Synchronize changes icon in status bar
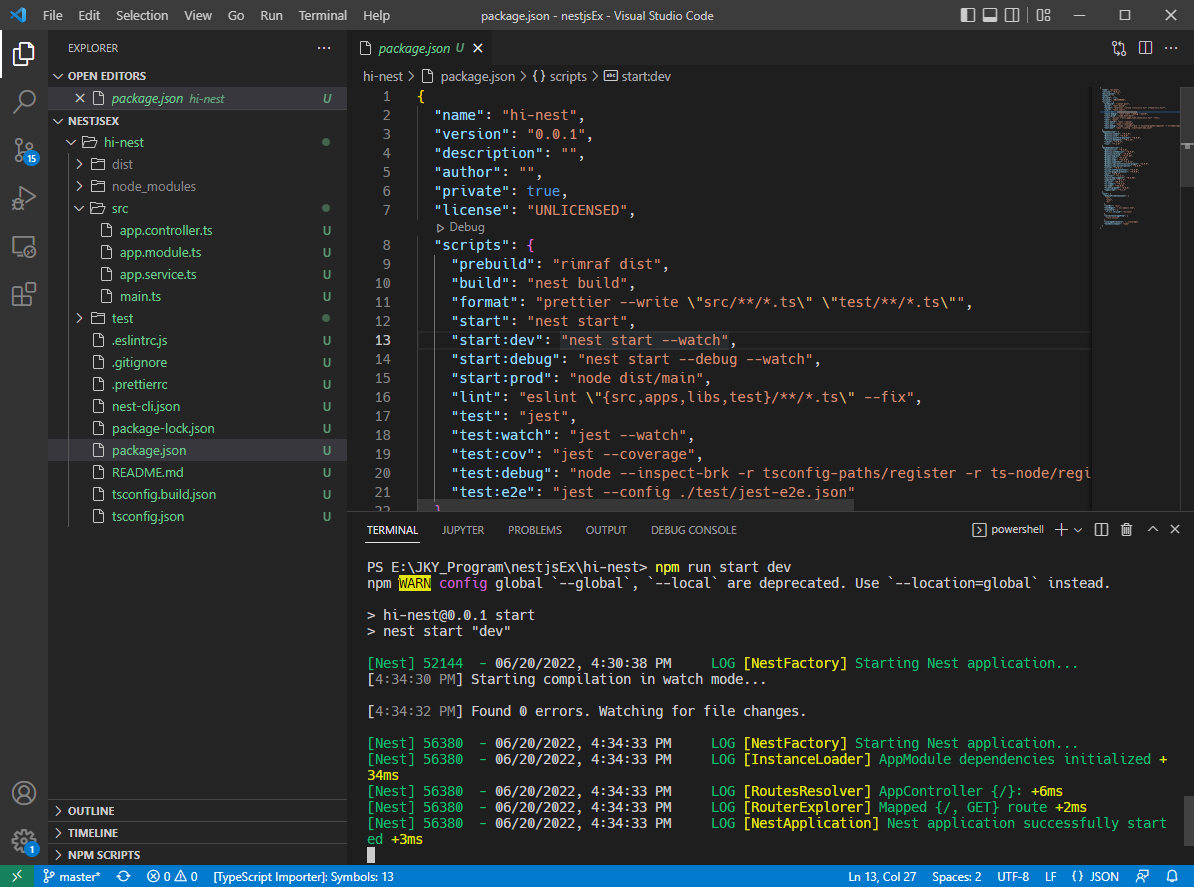 123,876
